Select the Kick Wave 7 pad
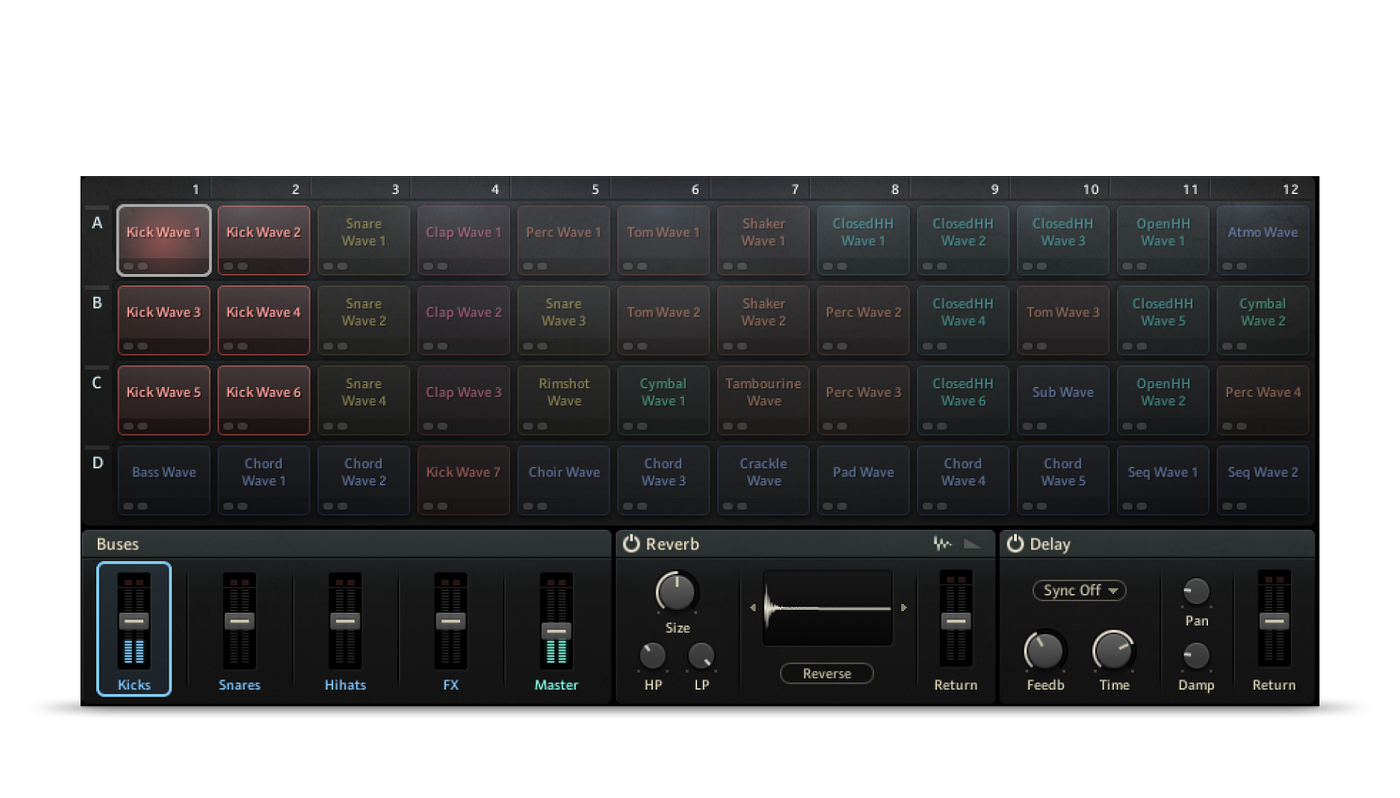The width and height of the screenshot is (1400, 798). [x=464, y=480]
